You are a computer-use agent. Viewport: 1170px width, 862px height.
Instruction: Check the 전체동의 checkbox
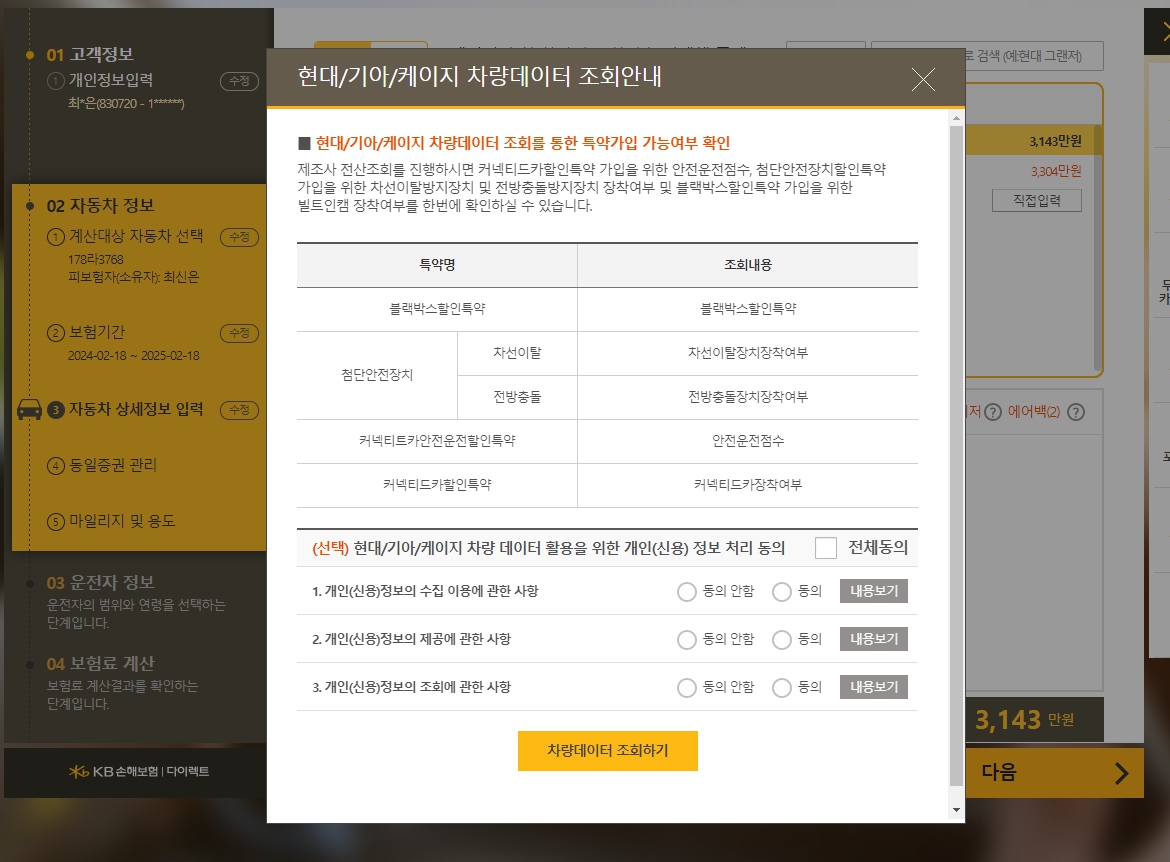(825, 548)
